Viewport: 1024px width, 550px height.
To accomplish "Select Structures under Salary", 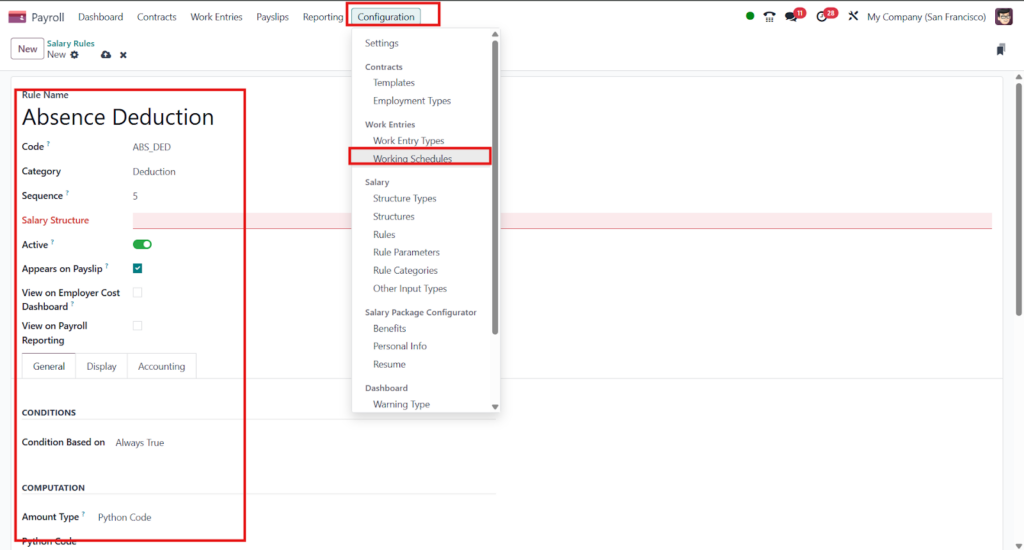I will click(394, 217).
